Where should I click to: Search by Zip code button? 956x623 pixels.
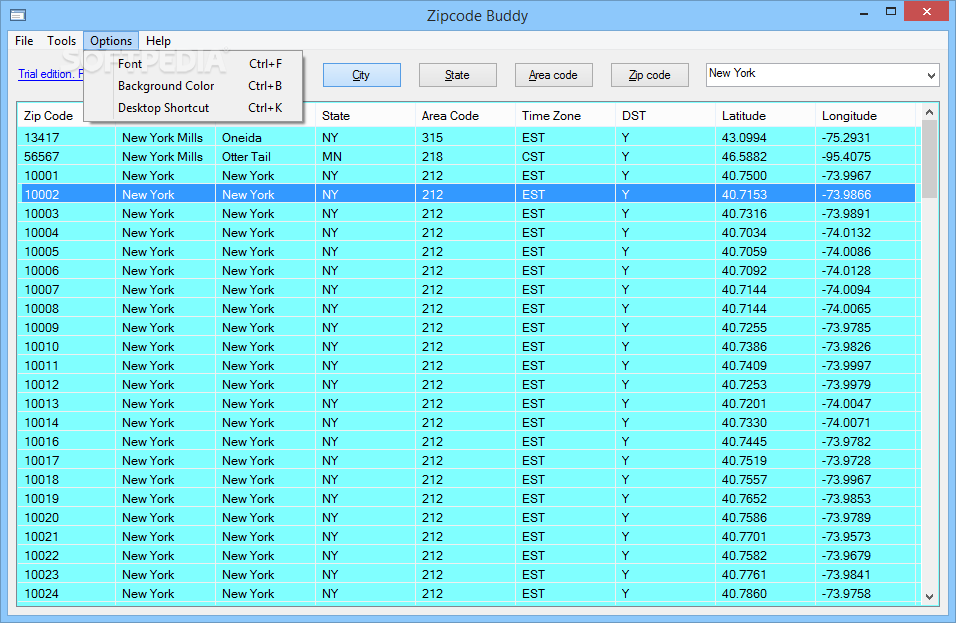click(649, 75)
